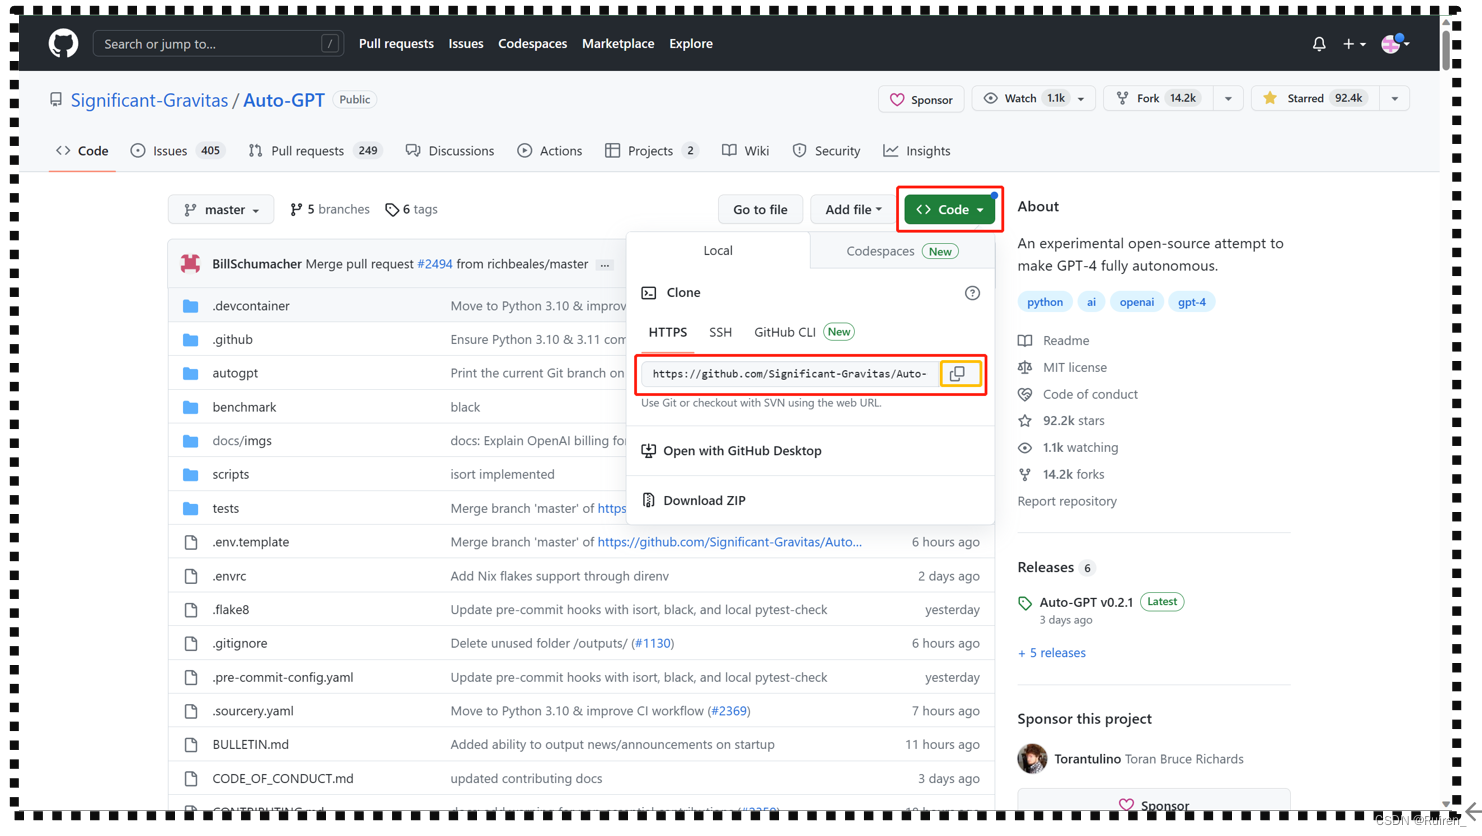This screenshot has height=836, width=1482.
Task: Switch to the Pull requests repo tab
Action: click(314, 151)
